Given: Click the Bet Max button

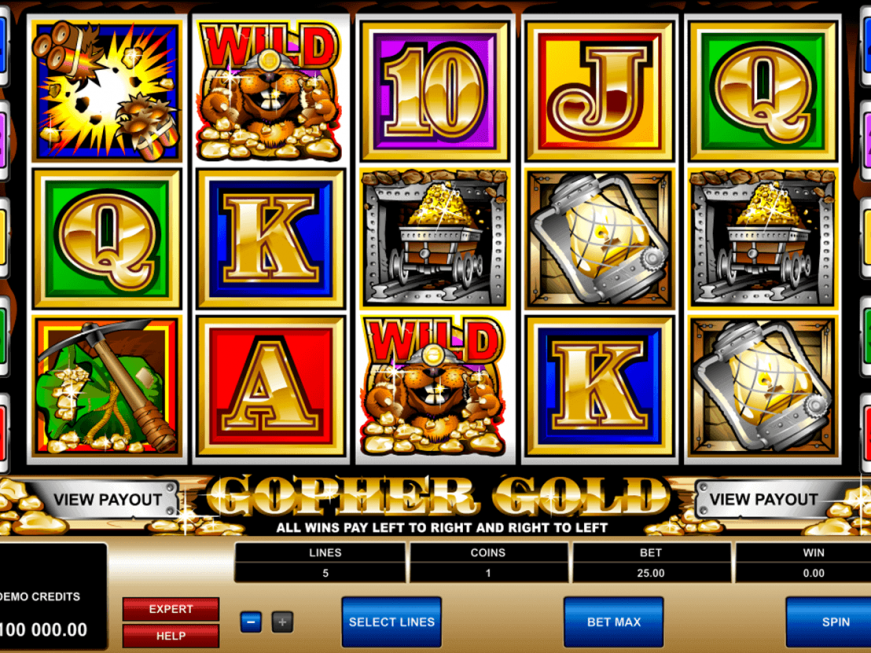Looking at the screenshot, I should point(614,622).
